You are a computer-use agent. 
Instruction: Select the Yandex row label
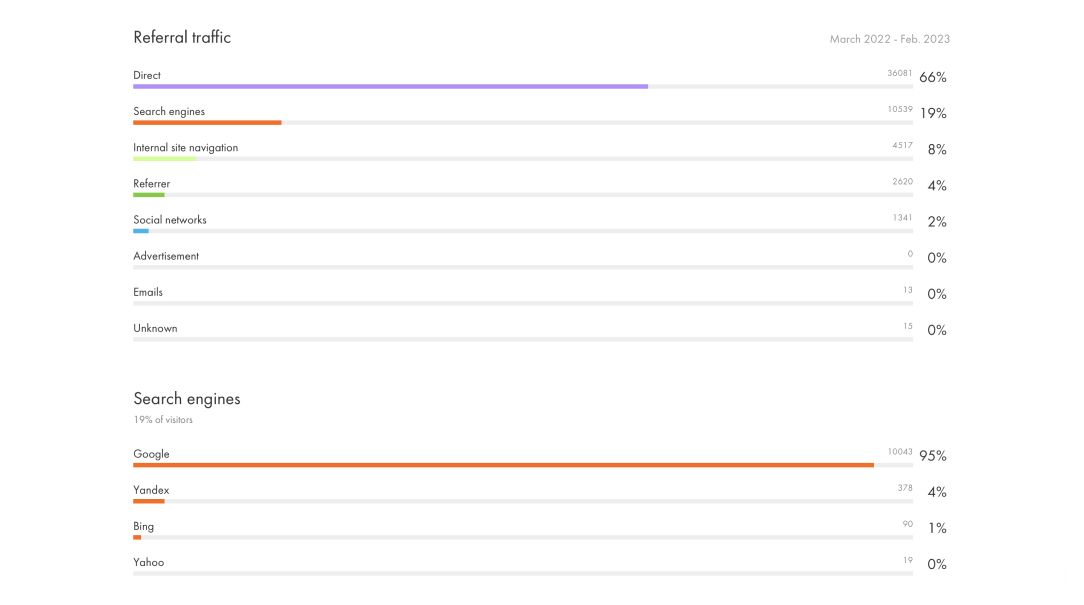151,490
